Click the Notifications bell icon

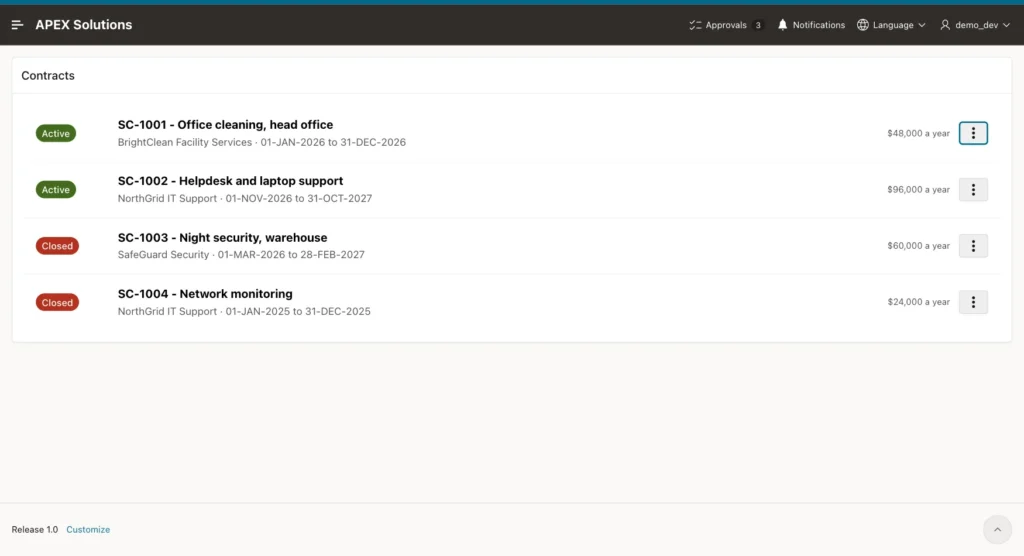pyautogui.click(x=782, y=25)
